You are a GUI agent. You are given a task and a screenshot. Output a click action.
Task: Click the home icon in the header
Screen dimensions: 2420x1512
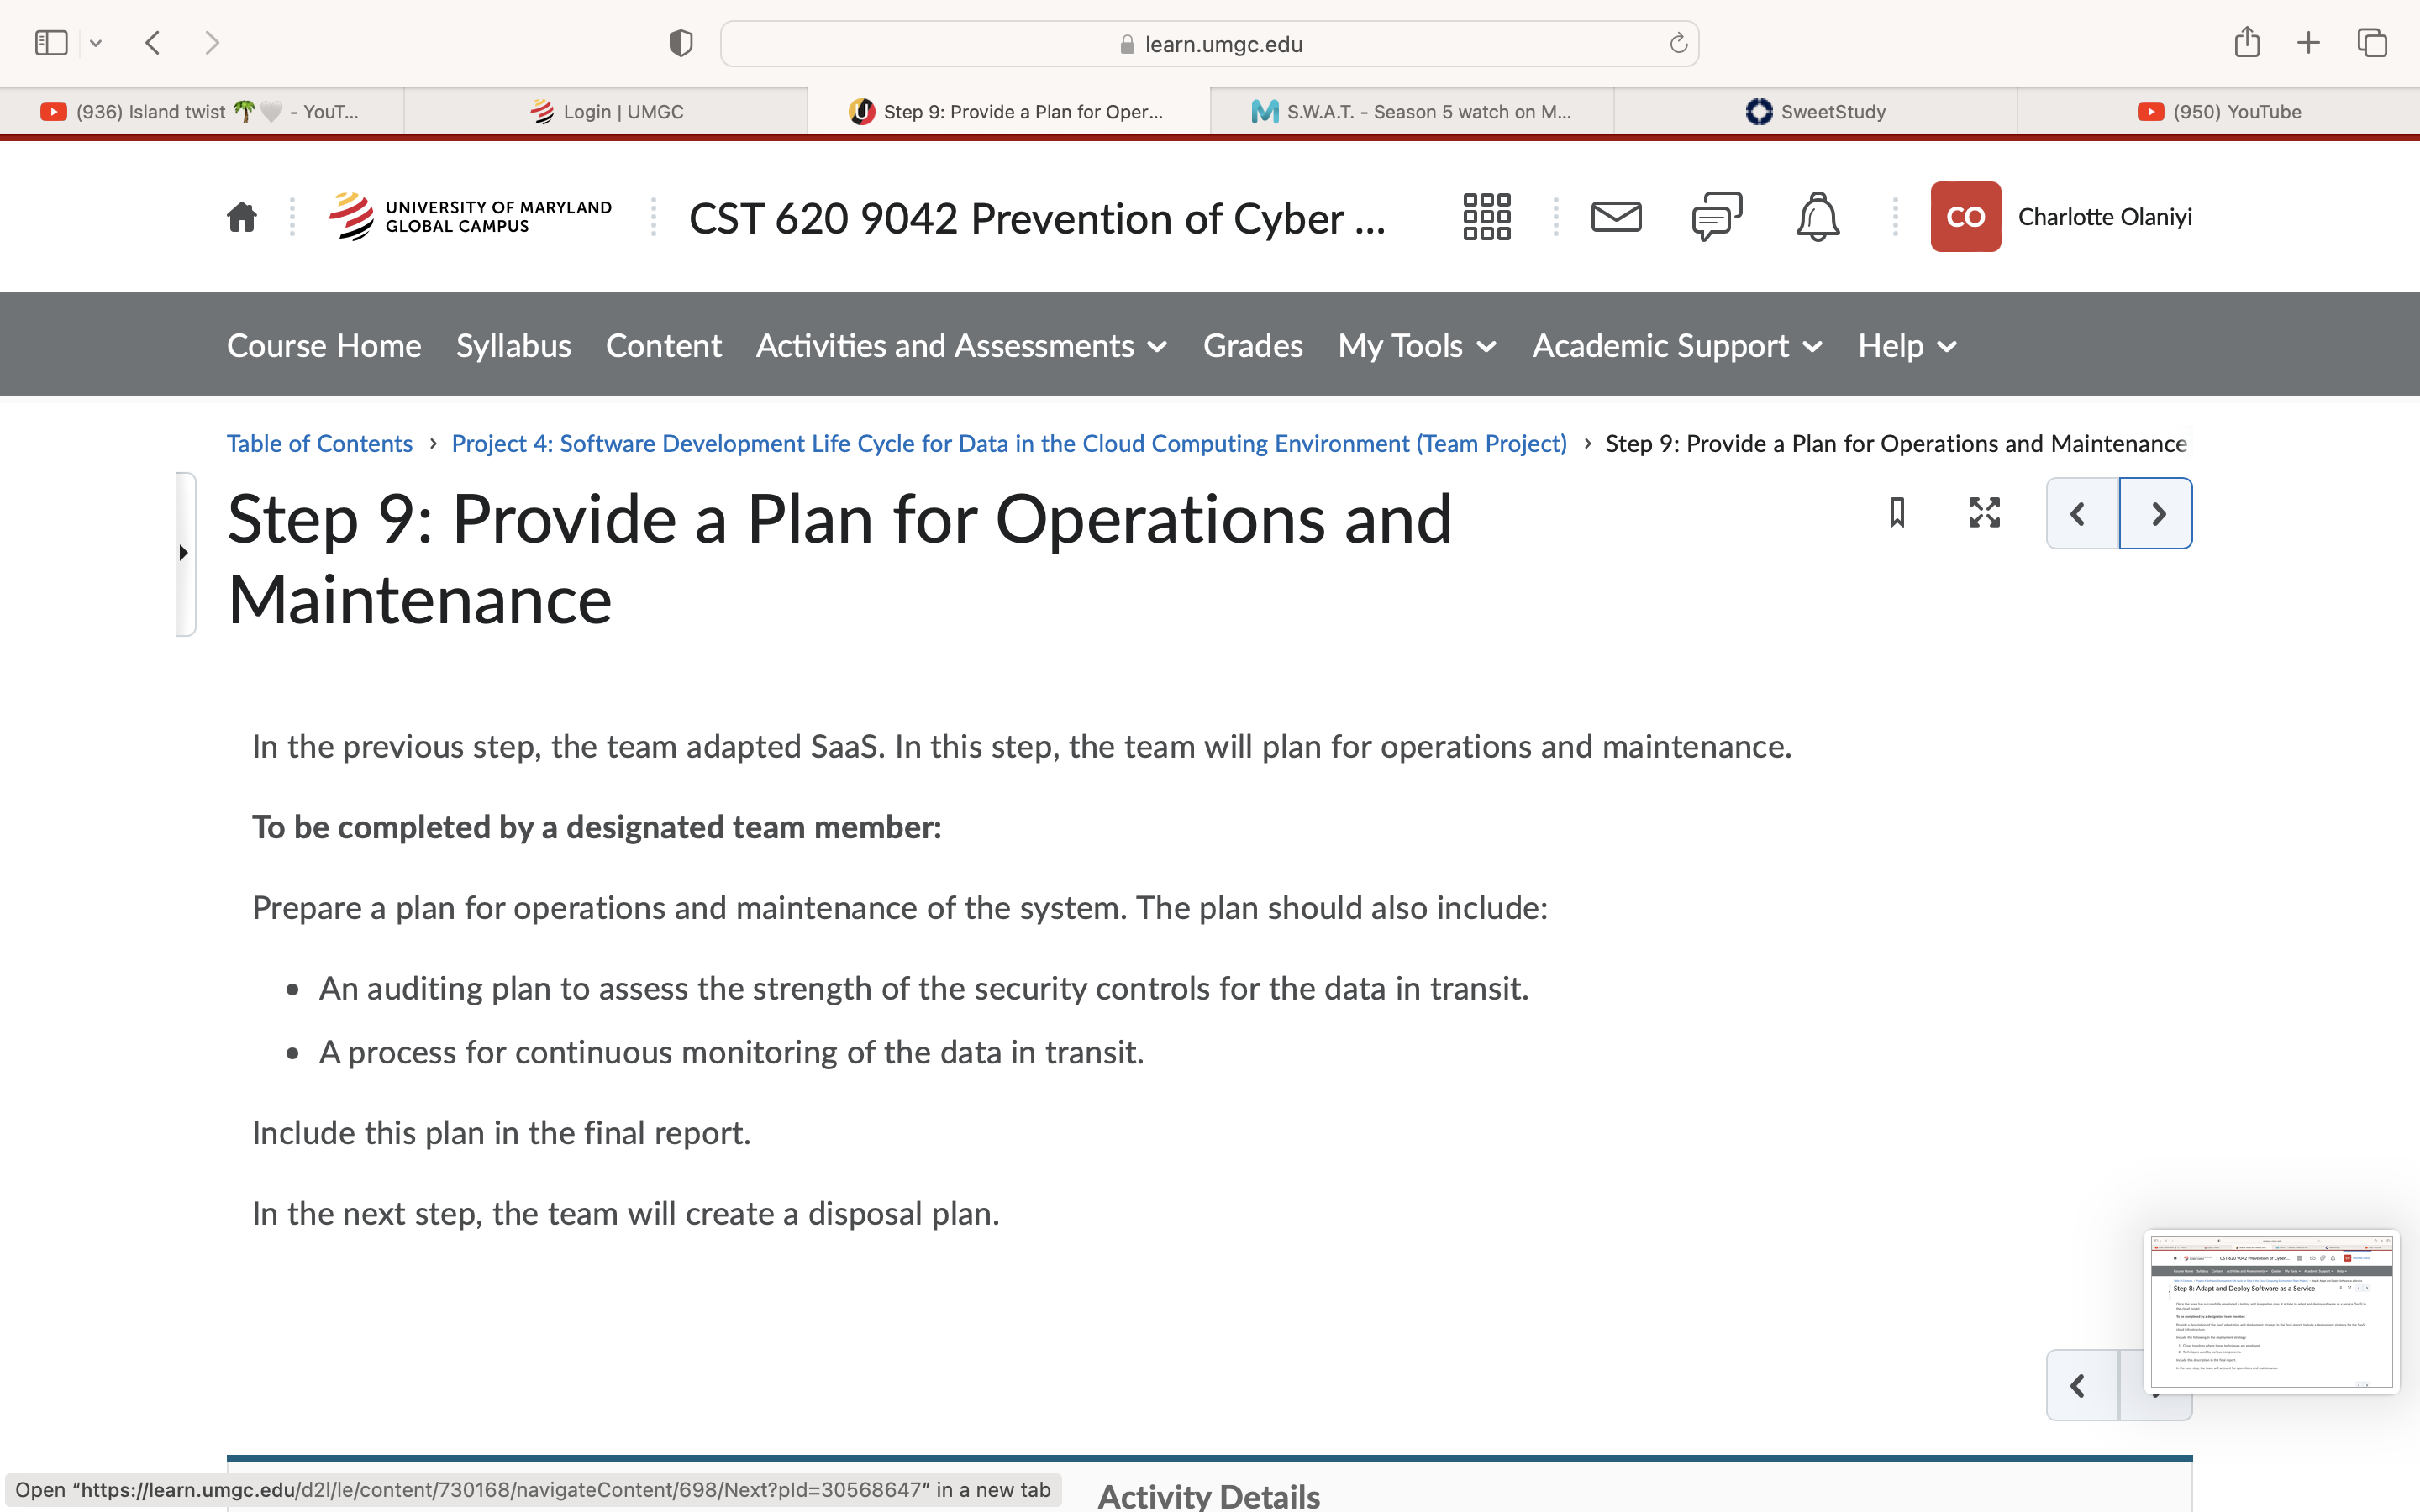pos(242,217)
